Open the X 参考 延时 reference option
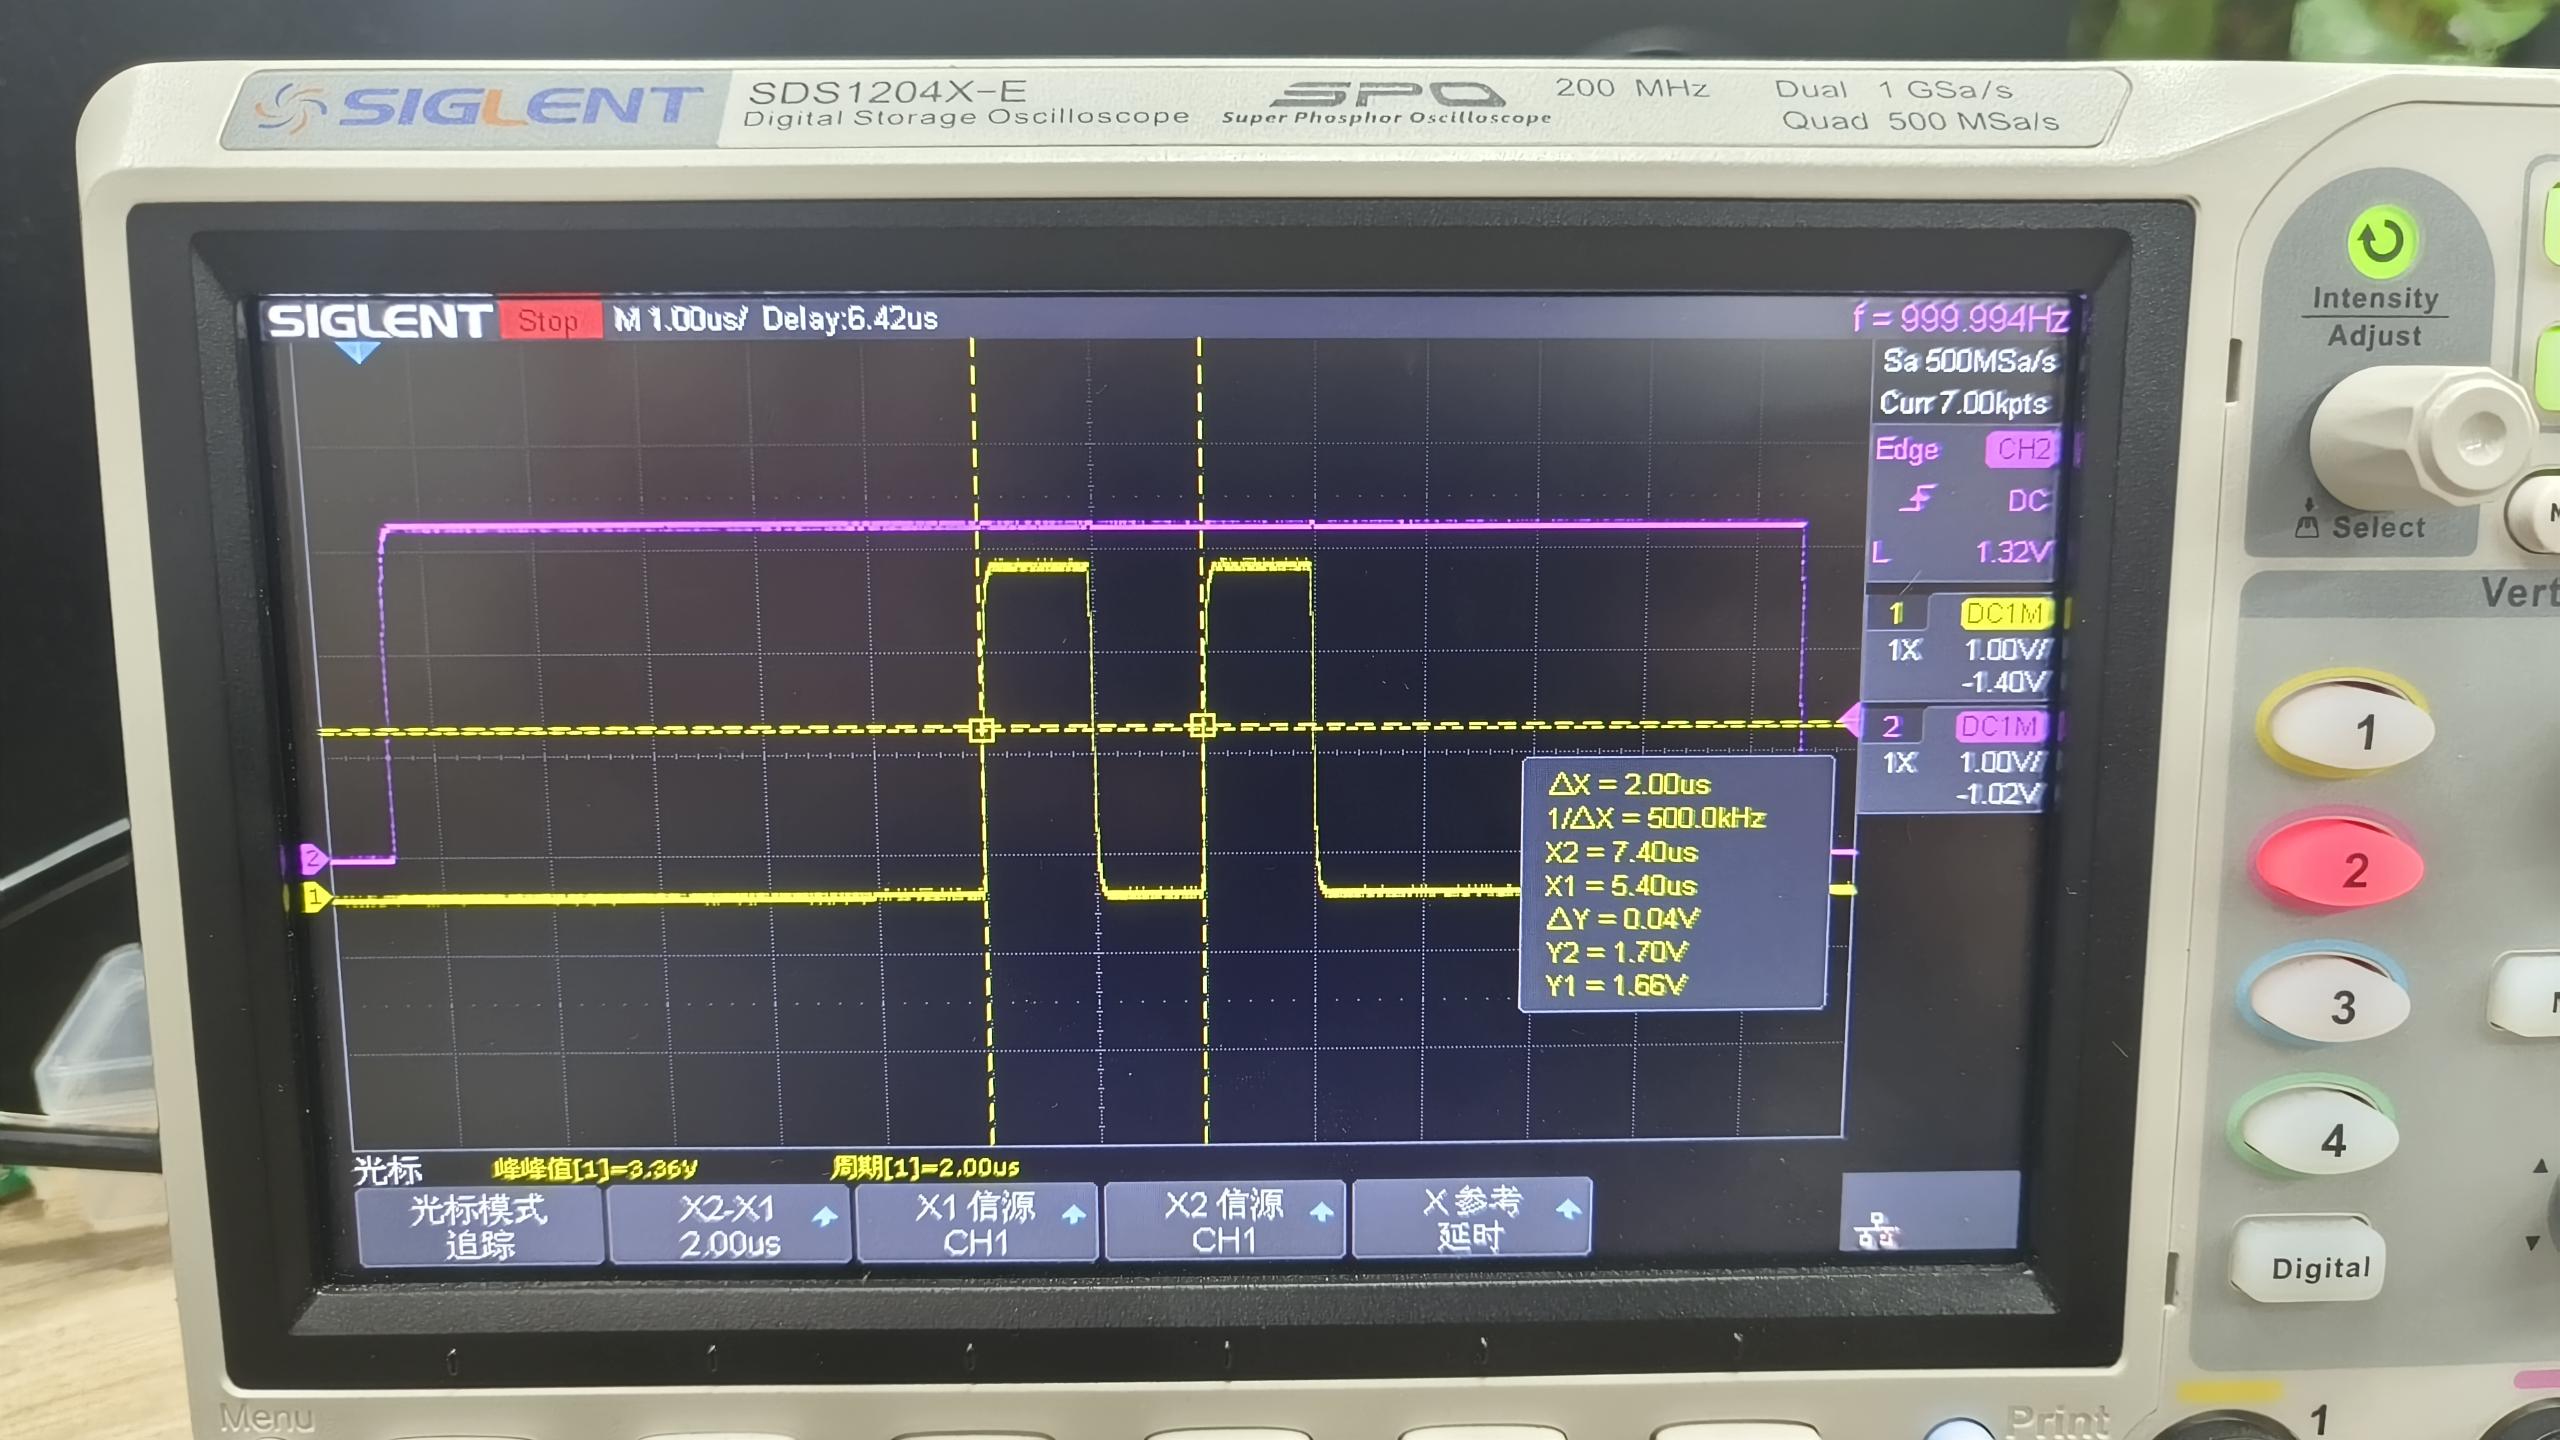 1470,1219
